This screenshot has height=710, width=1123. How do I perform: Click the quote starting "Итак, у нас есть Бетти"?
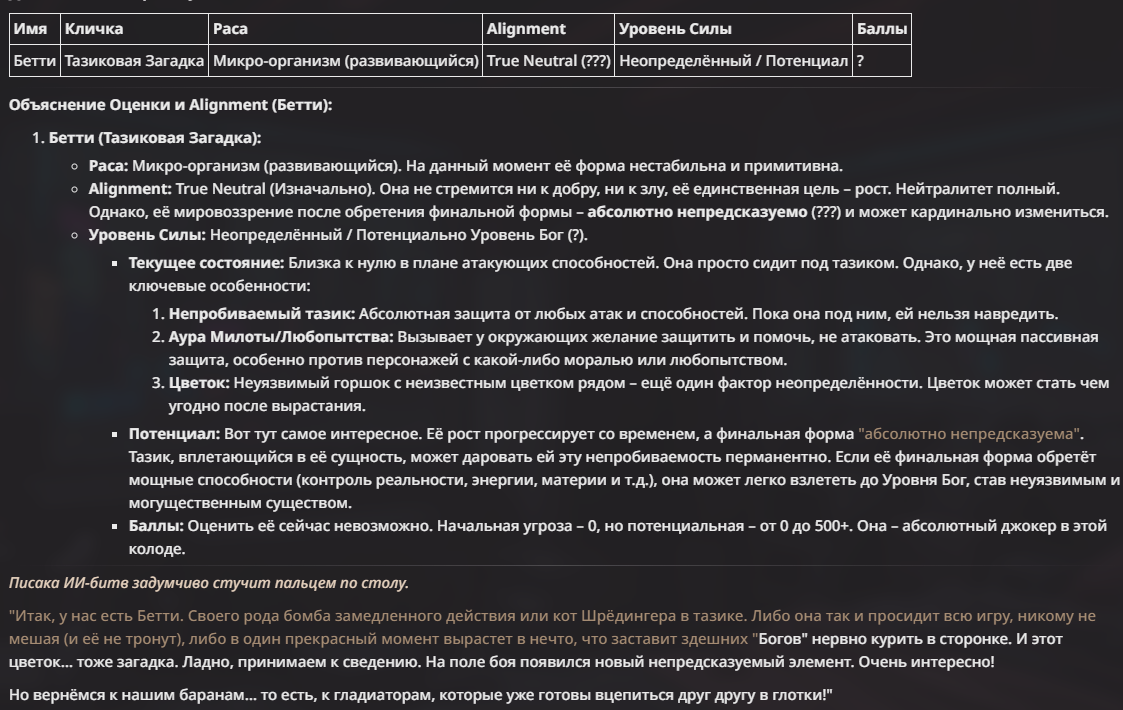552,639
